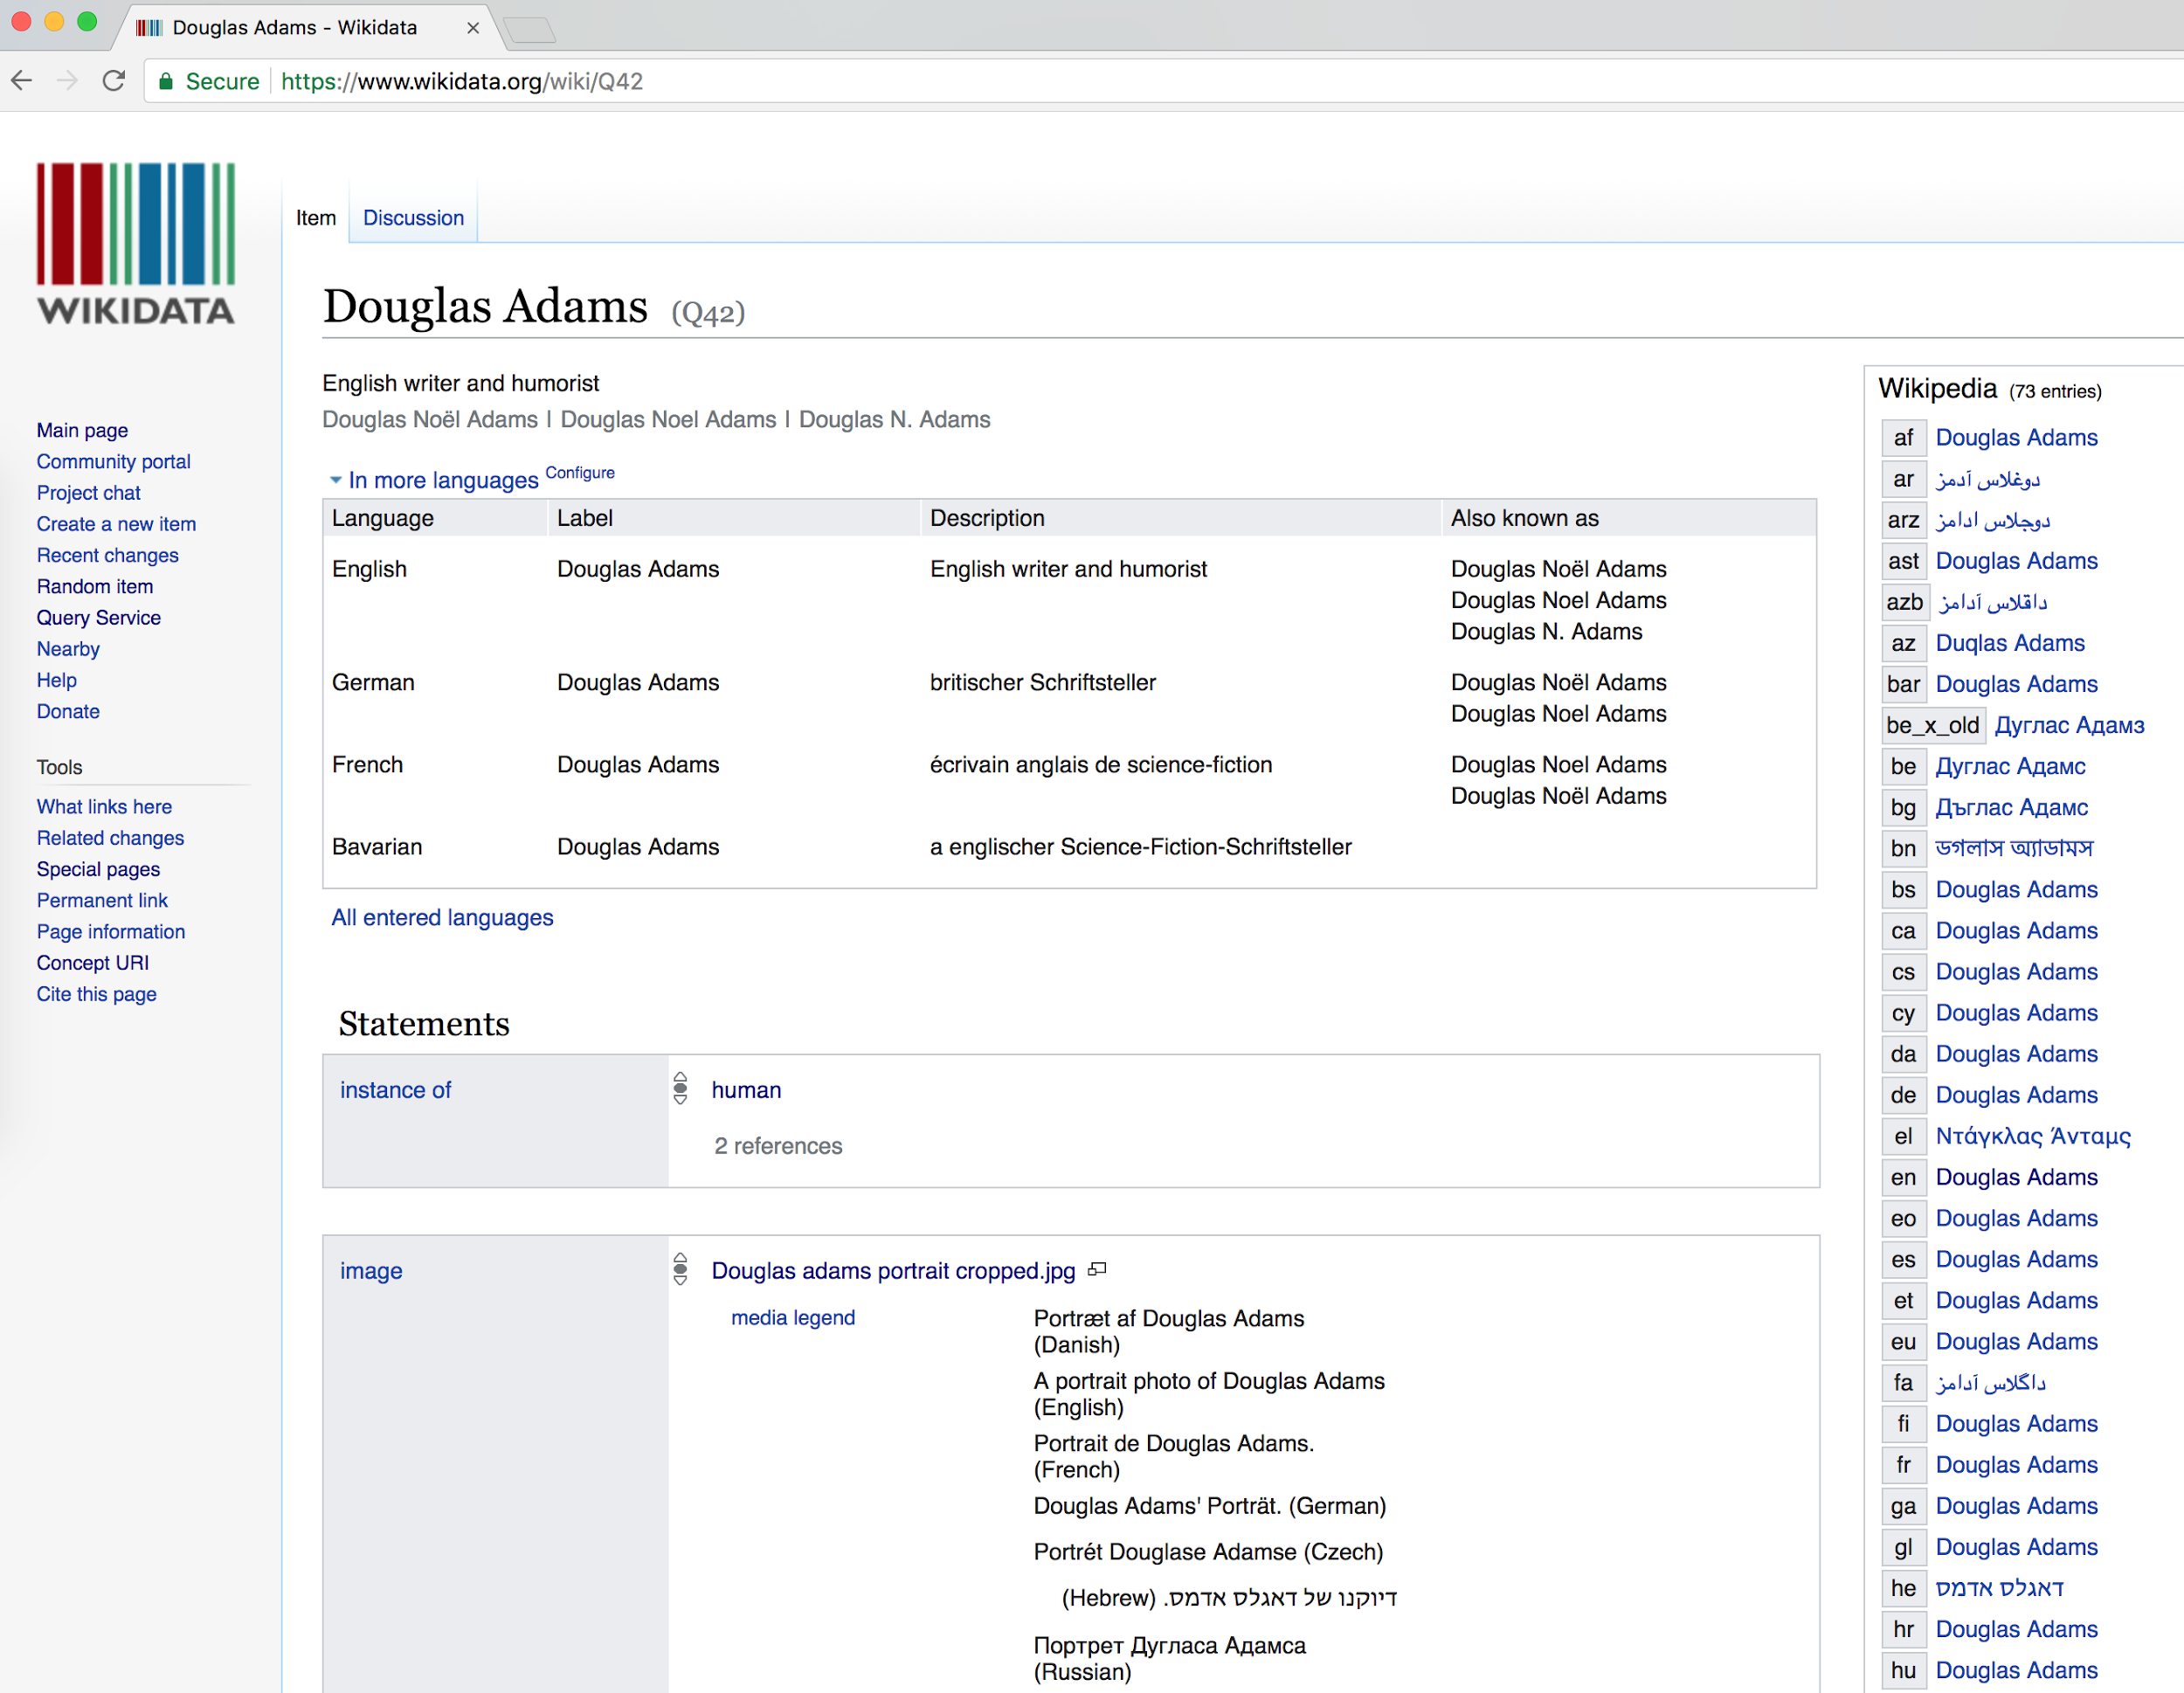This screenshot has width=2184, height=1693.
Task: Click rank selector icon for image statement
Action: (680, 1269)
